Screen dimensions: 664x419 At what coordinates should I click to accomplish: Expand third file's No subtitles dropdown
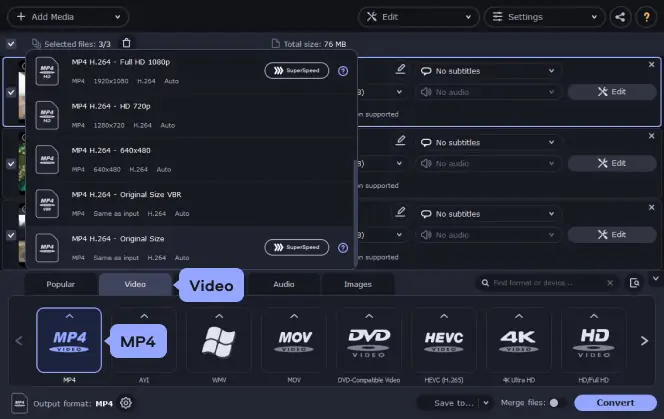point(488,214)
